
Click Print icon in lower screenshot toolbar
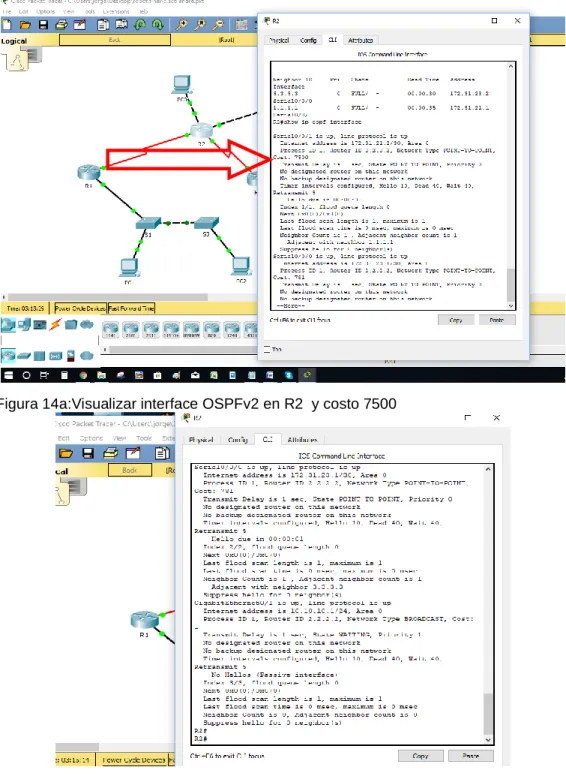(110, 453)
